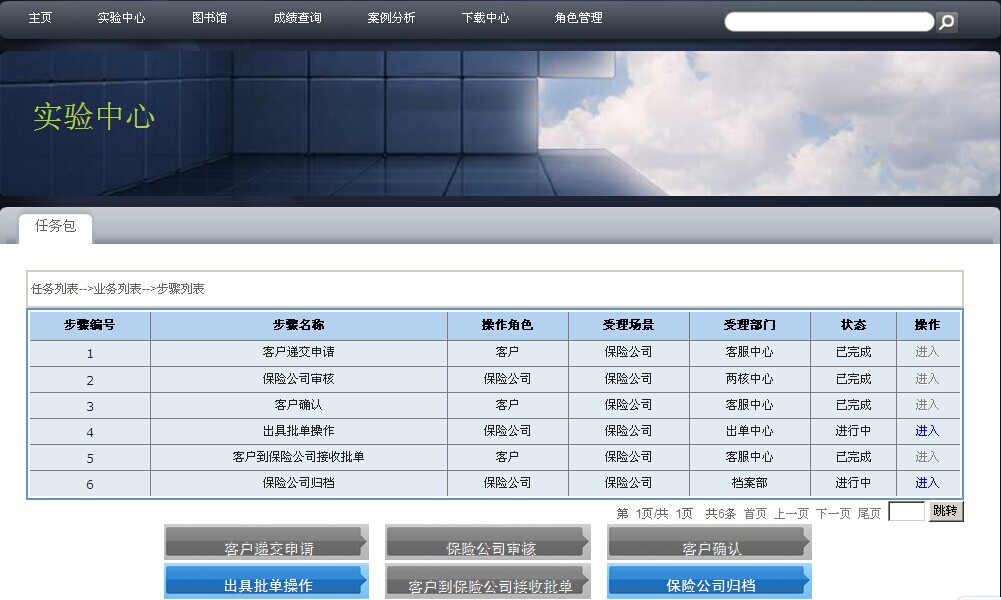
Task: Click the page number input box
Action: click(906, 512)
